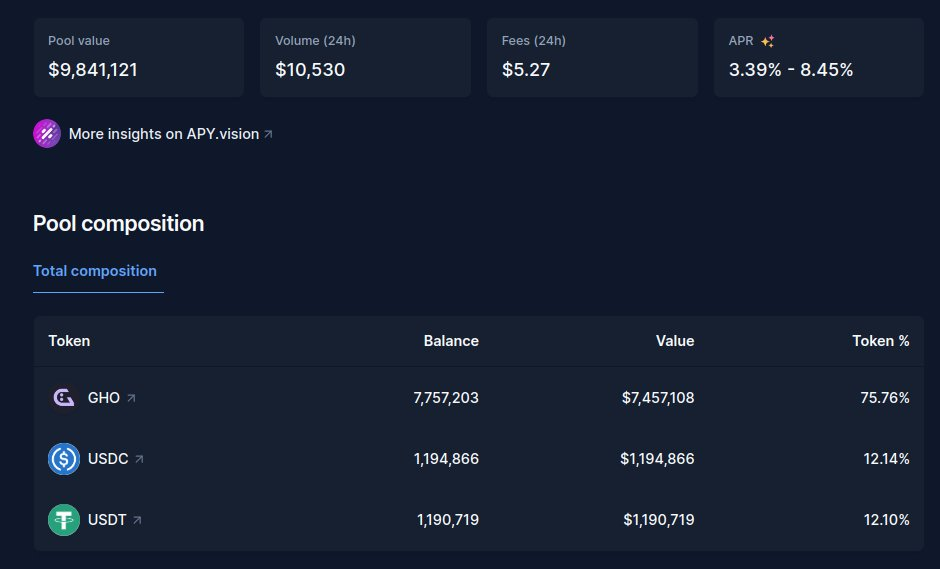Click the USDT token icon
This screenshot has height=569, width=940.
click(x=64, y=520)
